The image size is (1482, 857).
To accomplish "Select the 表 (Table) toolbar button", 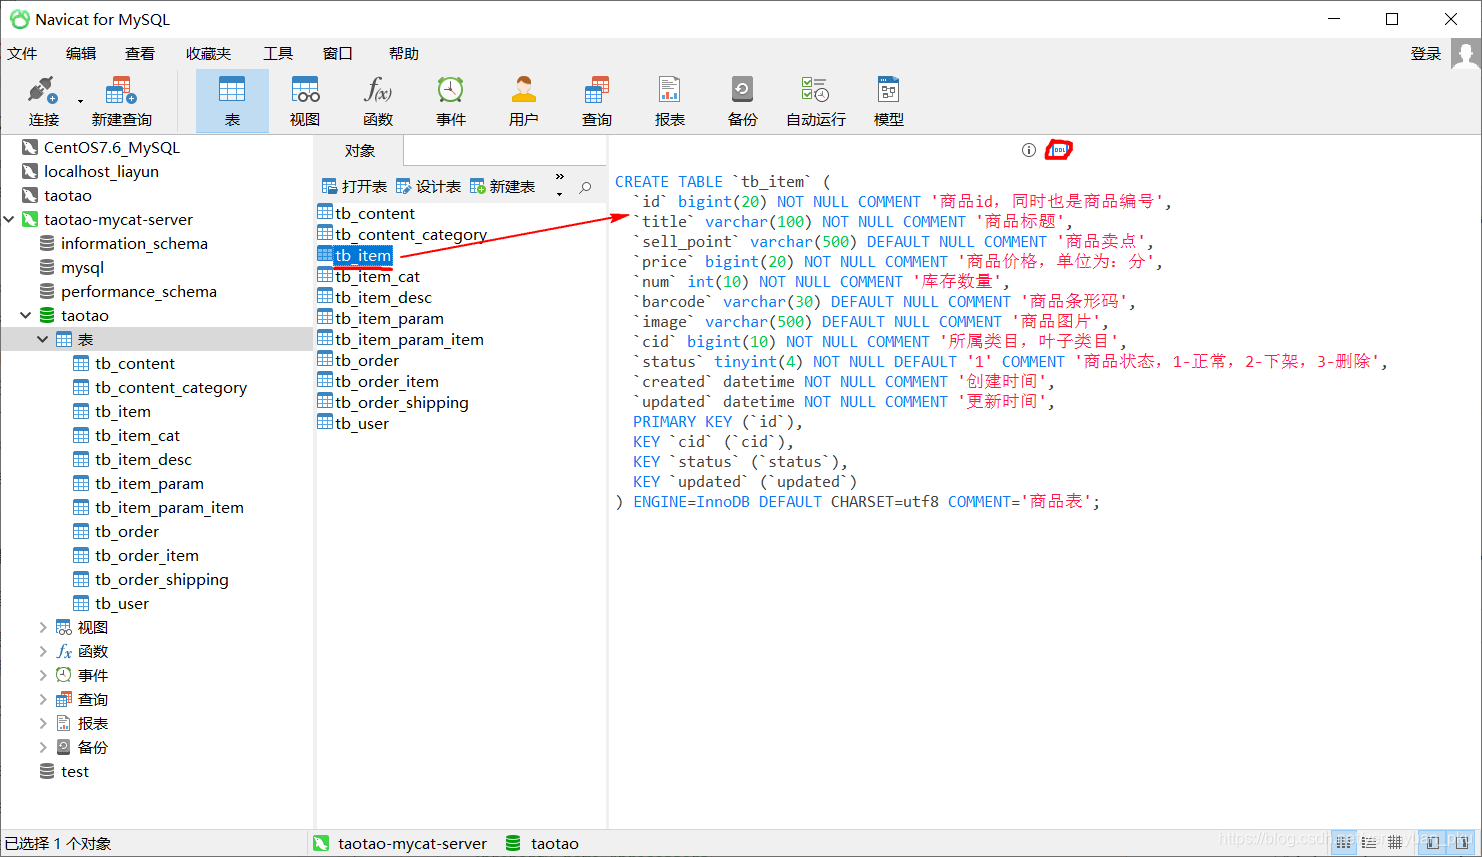I will [x=232, y=101].
